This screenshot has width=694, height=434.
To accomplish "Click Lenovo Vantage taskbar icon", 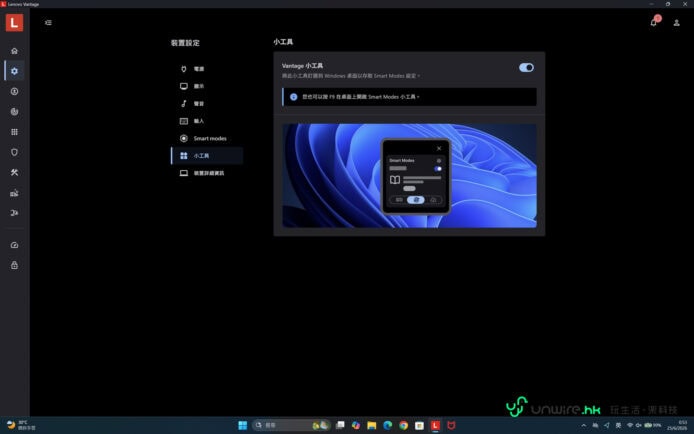I will click(436, 425).
